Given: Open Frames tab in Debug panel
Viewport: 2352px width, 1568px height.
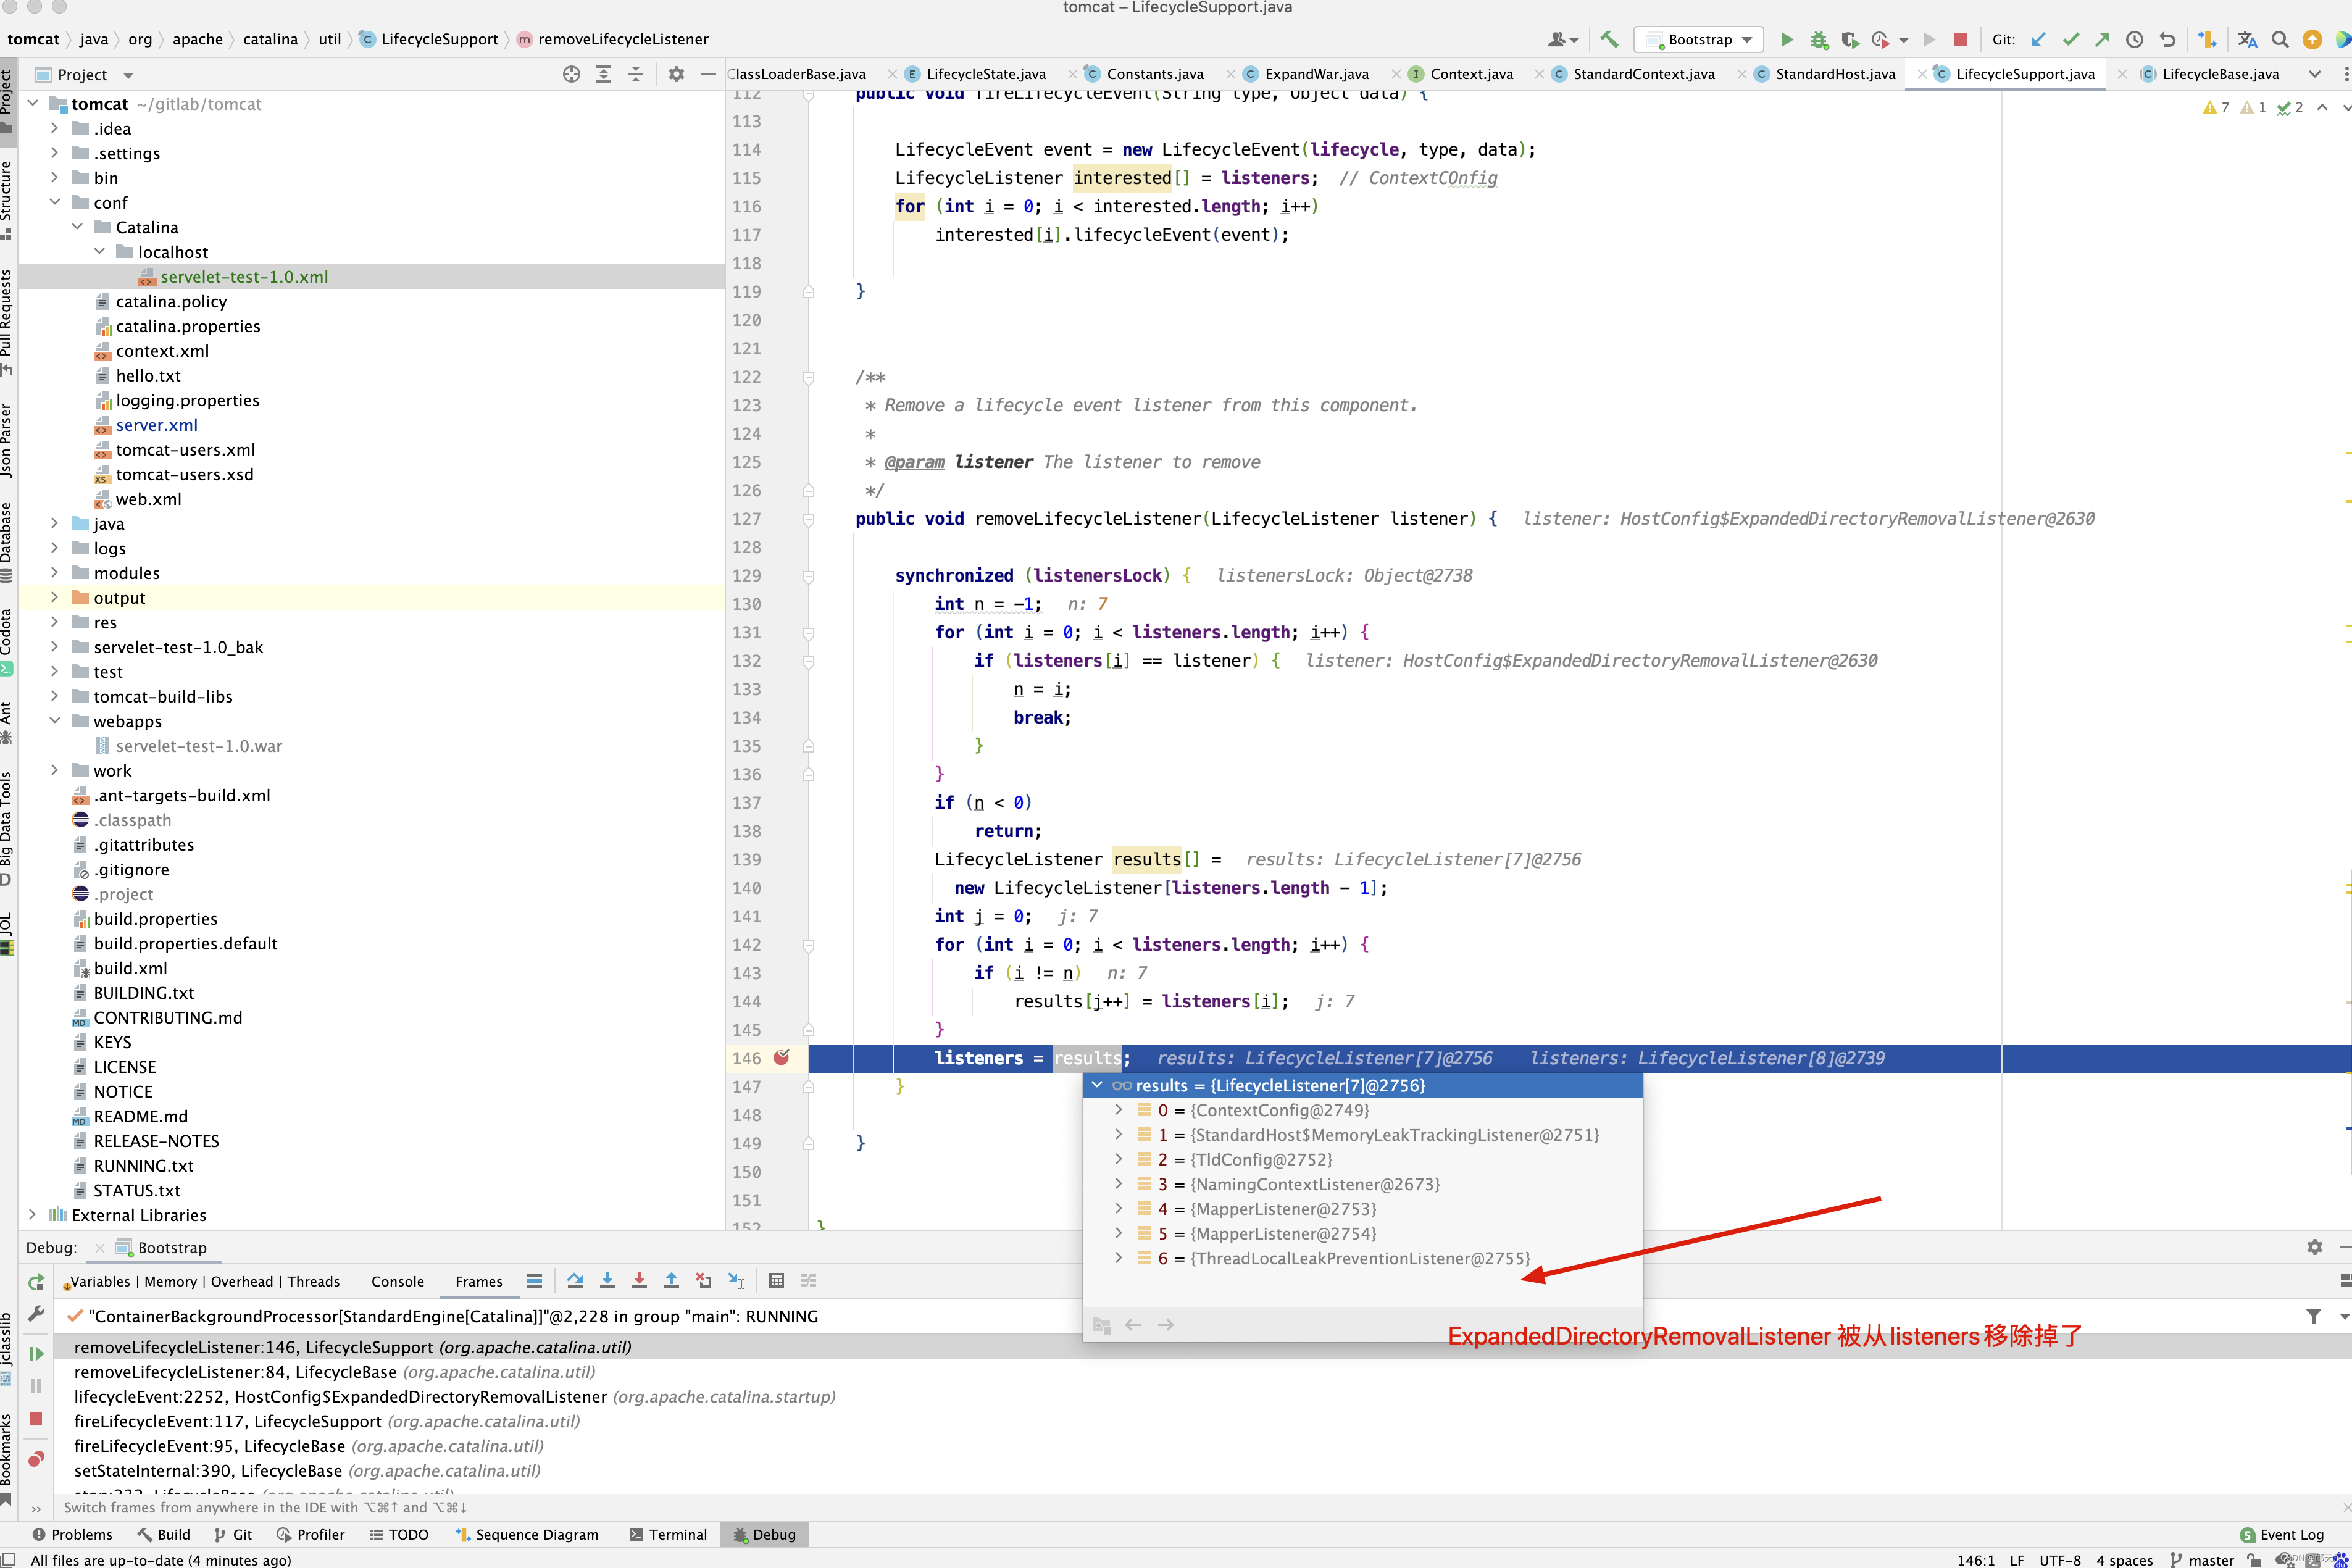Looking at the screenshot, I should click(479, 1281).
